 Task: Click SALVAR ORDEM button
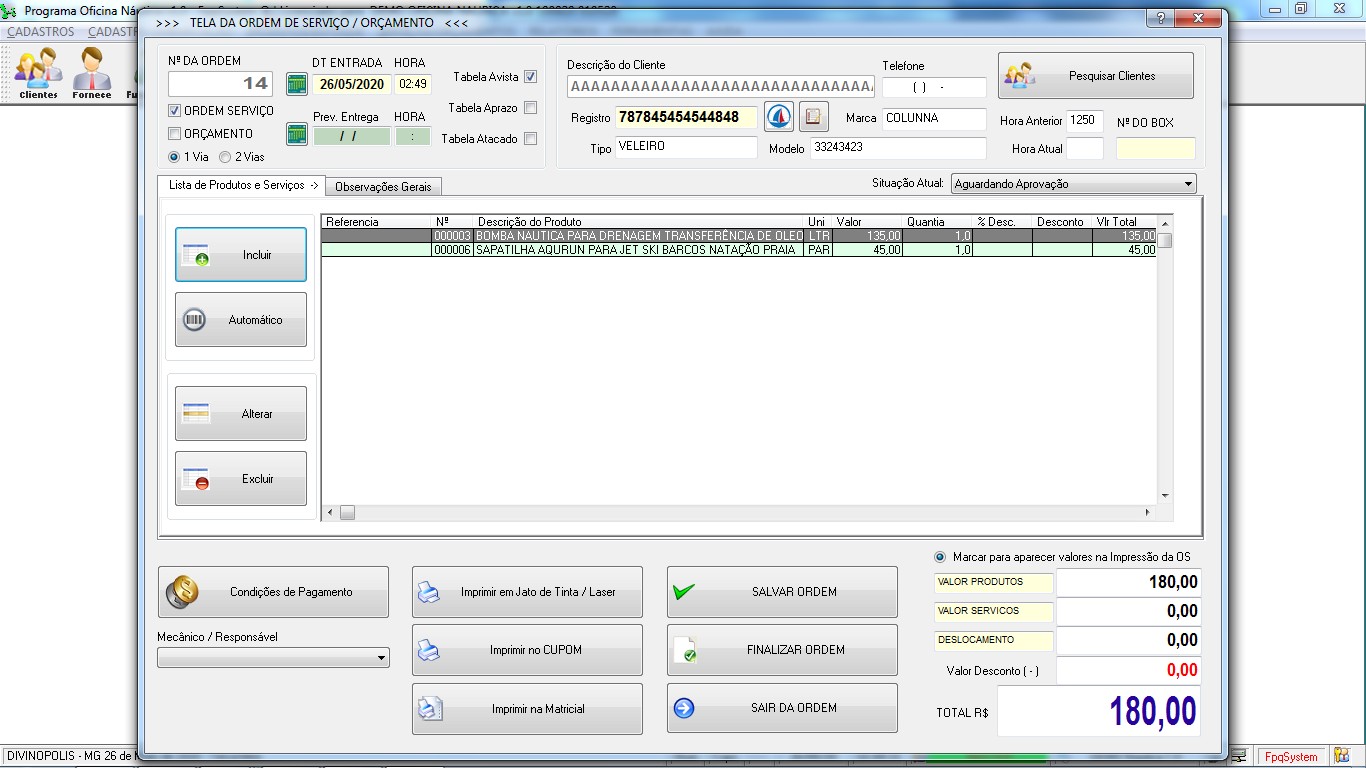pos(782,592)
